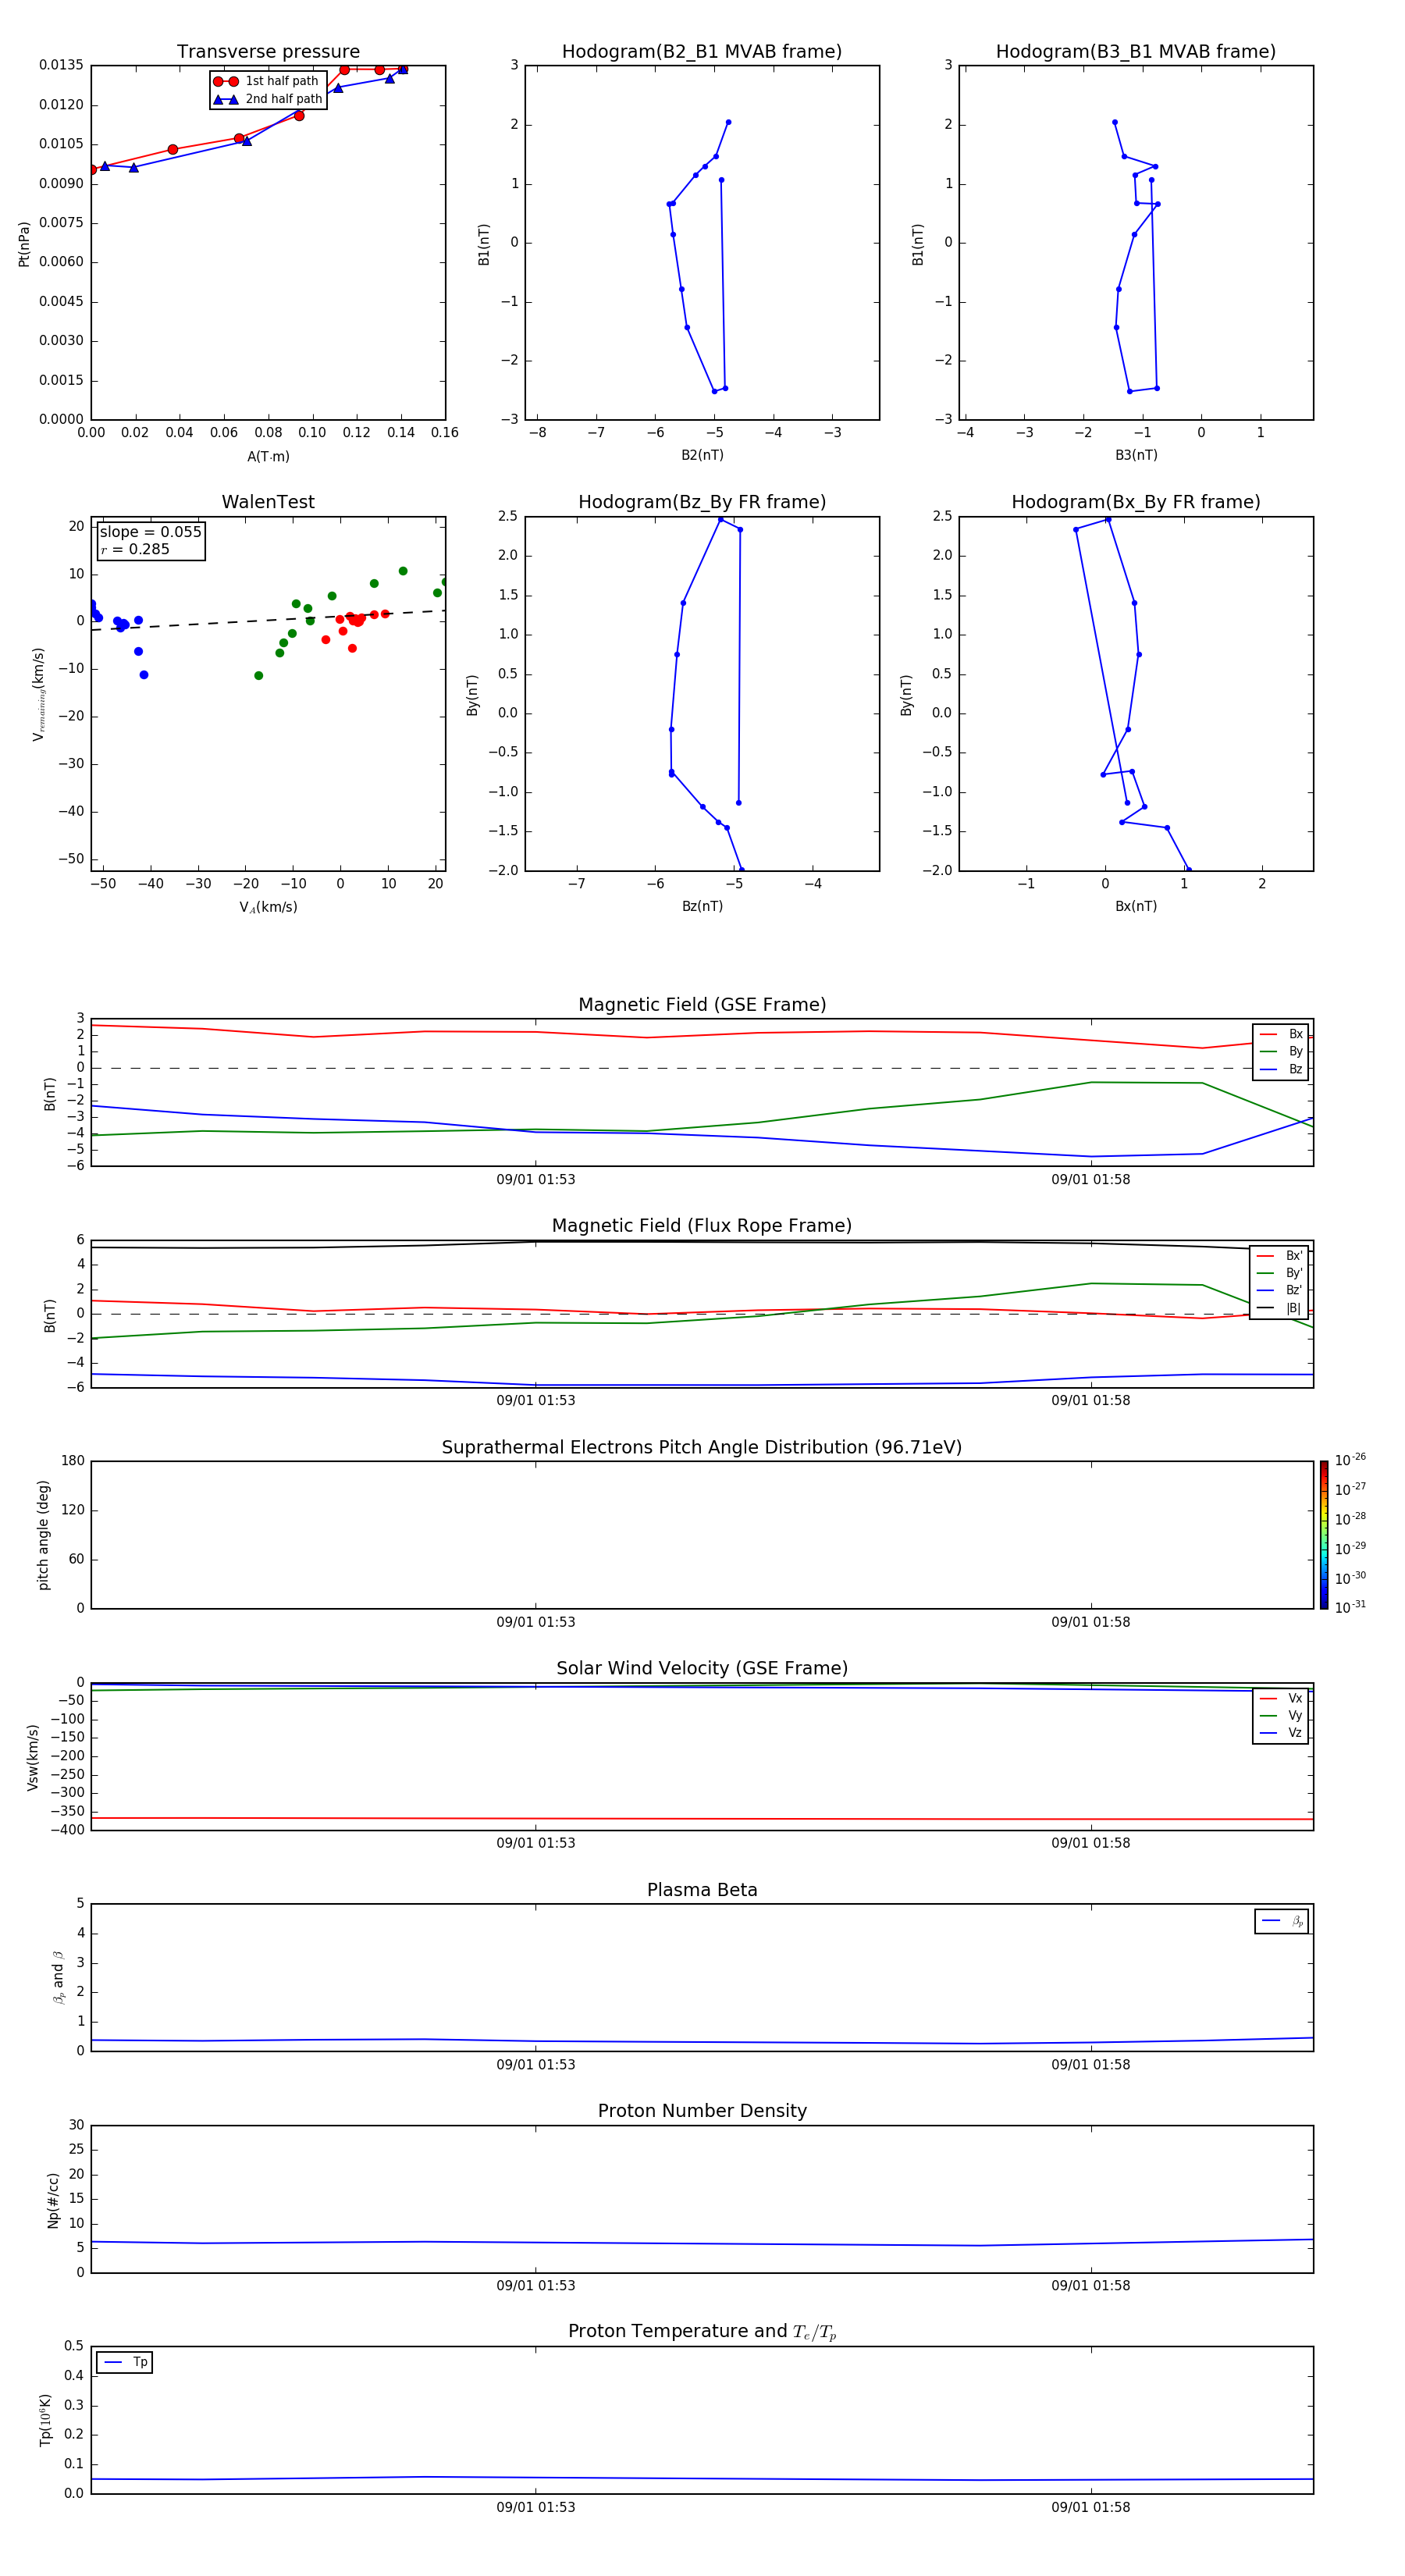Select the |B| legend entry in Flux Rope plot

pyautogui.click(x=1279, y=1308)
